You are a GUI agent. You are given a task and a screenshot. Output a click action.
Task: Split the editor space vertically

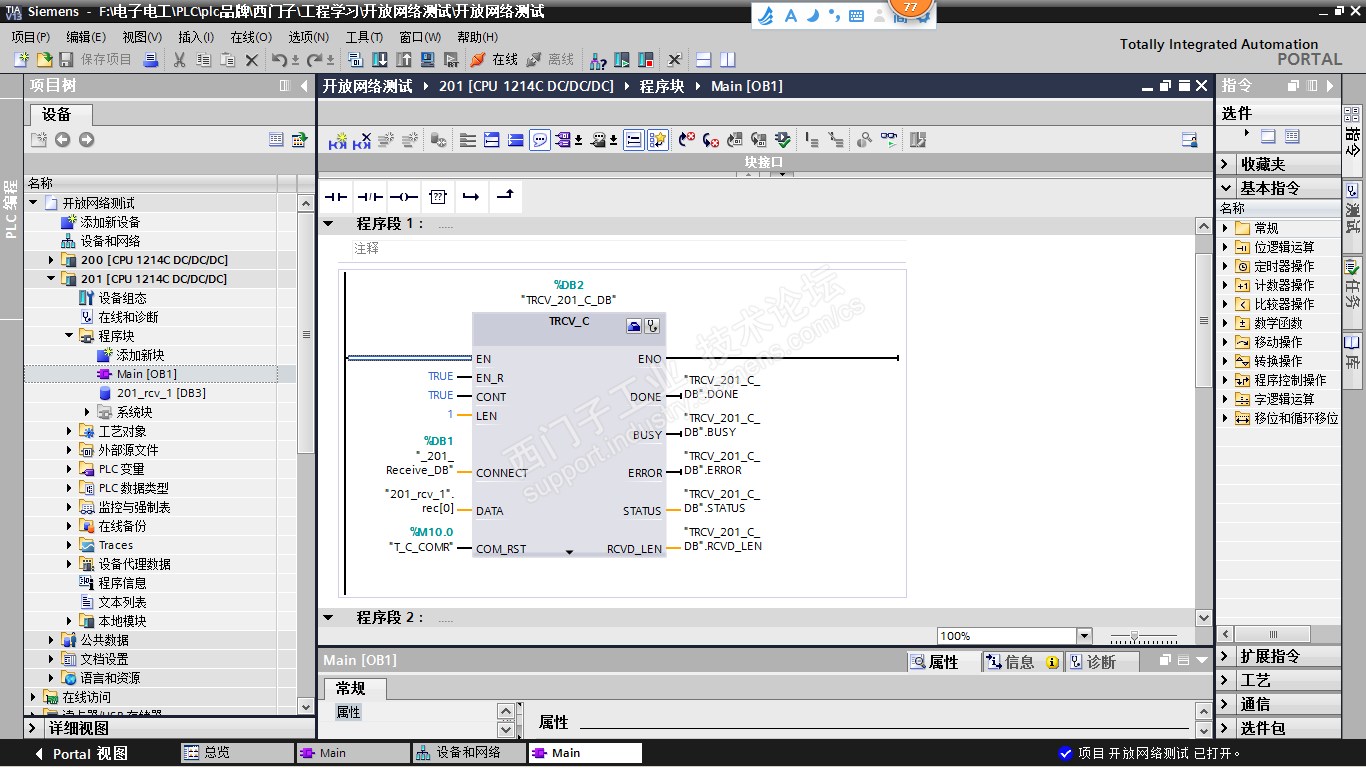727,60
